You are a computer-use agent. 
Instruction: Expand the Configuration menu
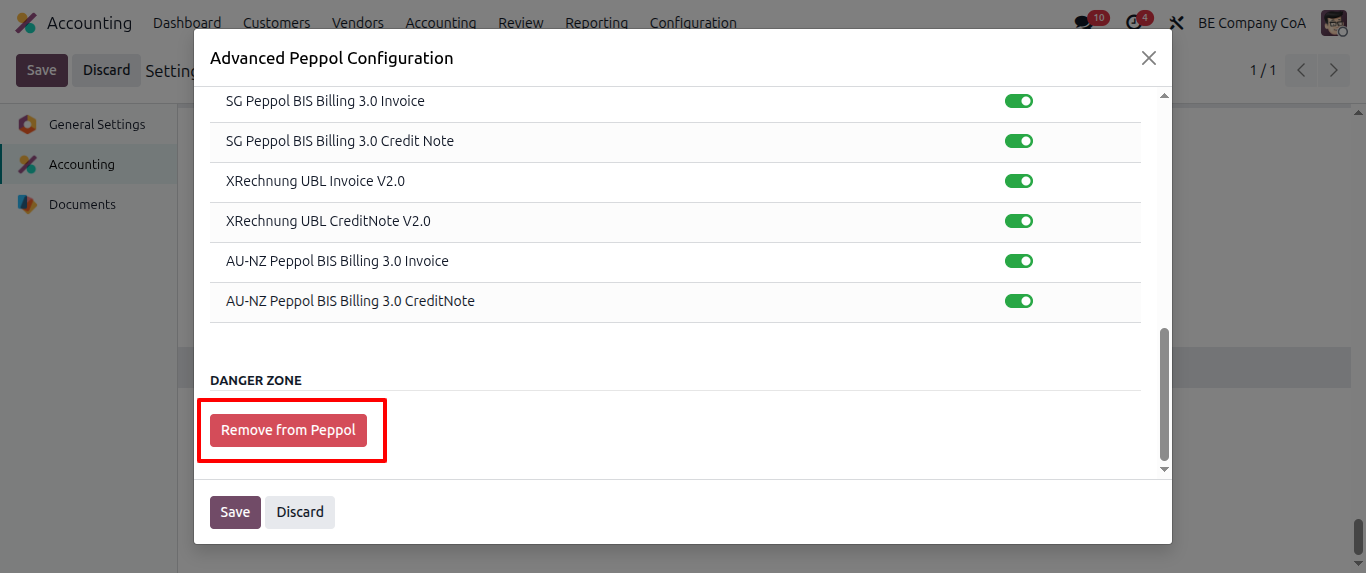693,23
